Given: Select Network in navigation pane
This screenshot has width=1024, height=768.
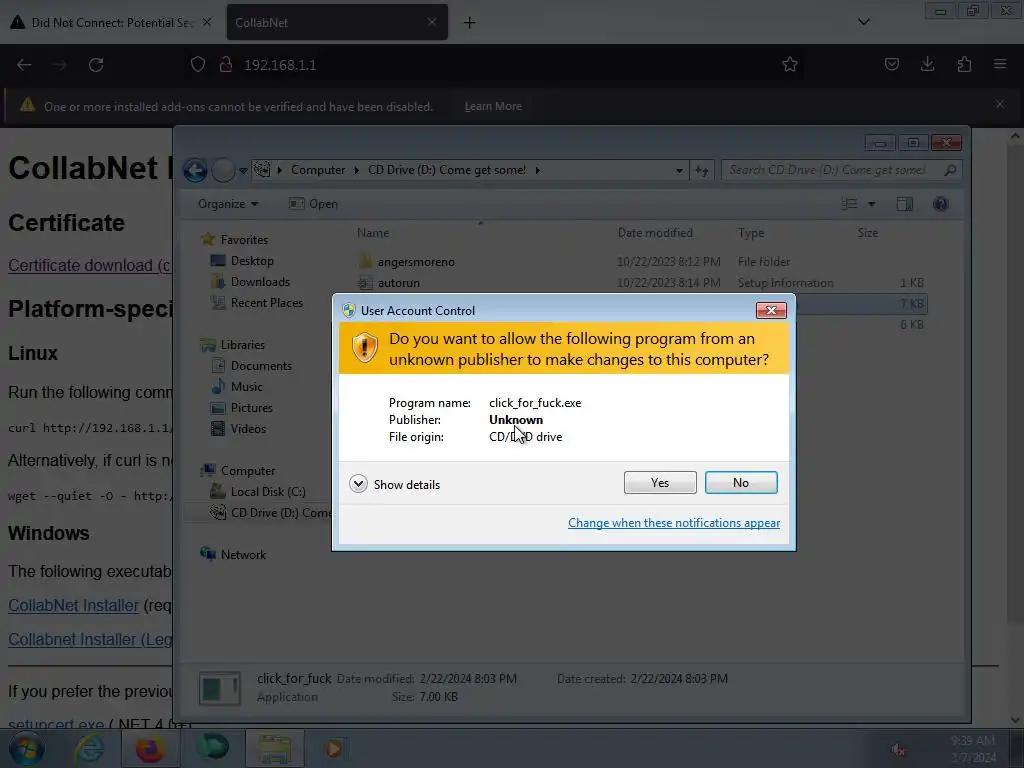Looking at the screenshot, I should click(x=243, y=554).
